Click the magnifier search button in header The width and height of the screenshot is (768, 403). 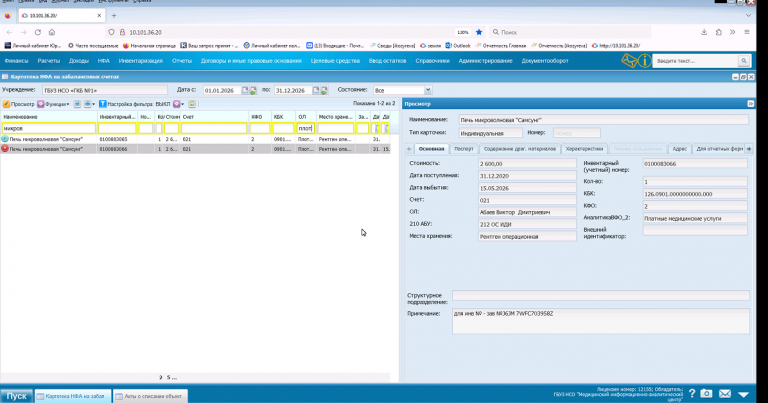point(744,61)
